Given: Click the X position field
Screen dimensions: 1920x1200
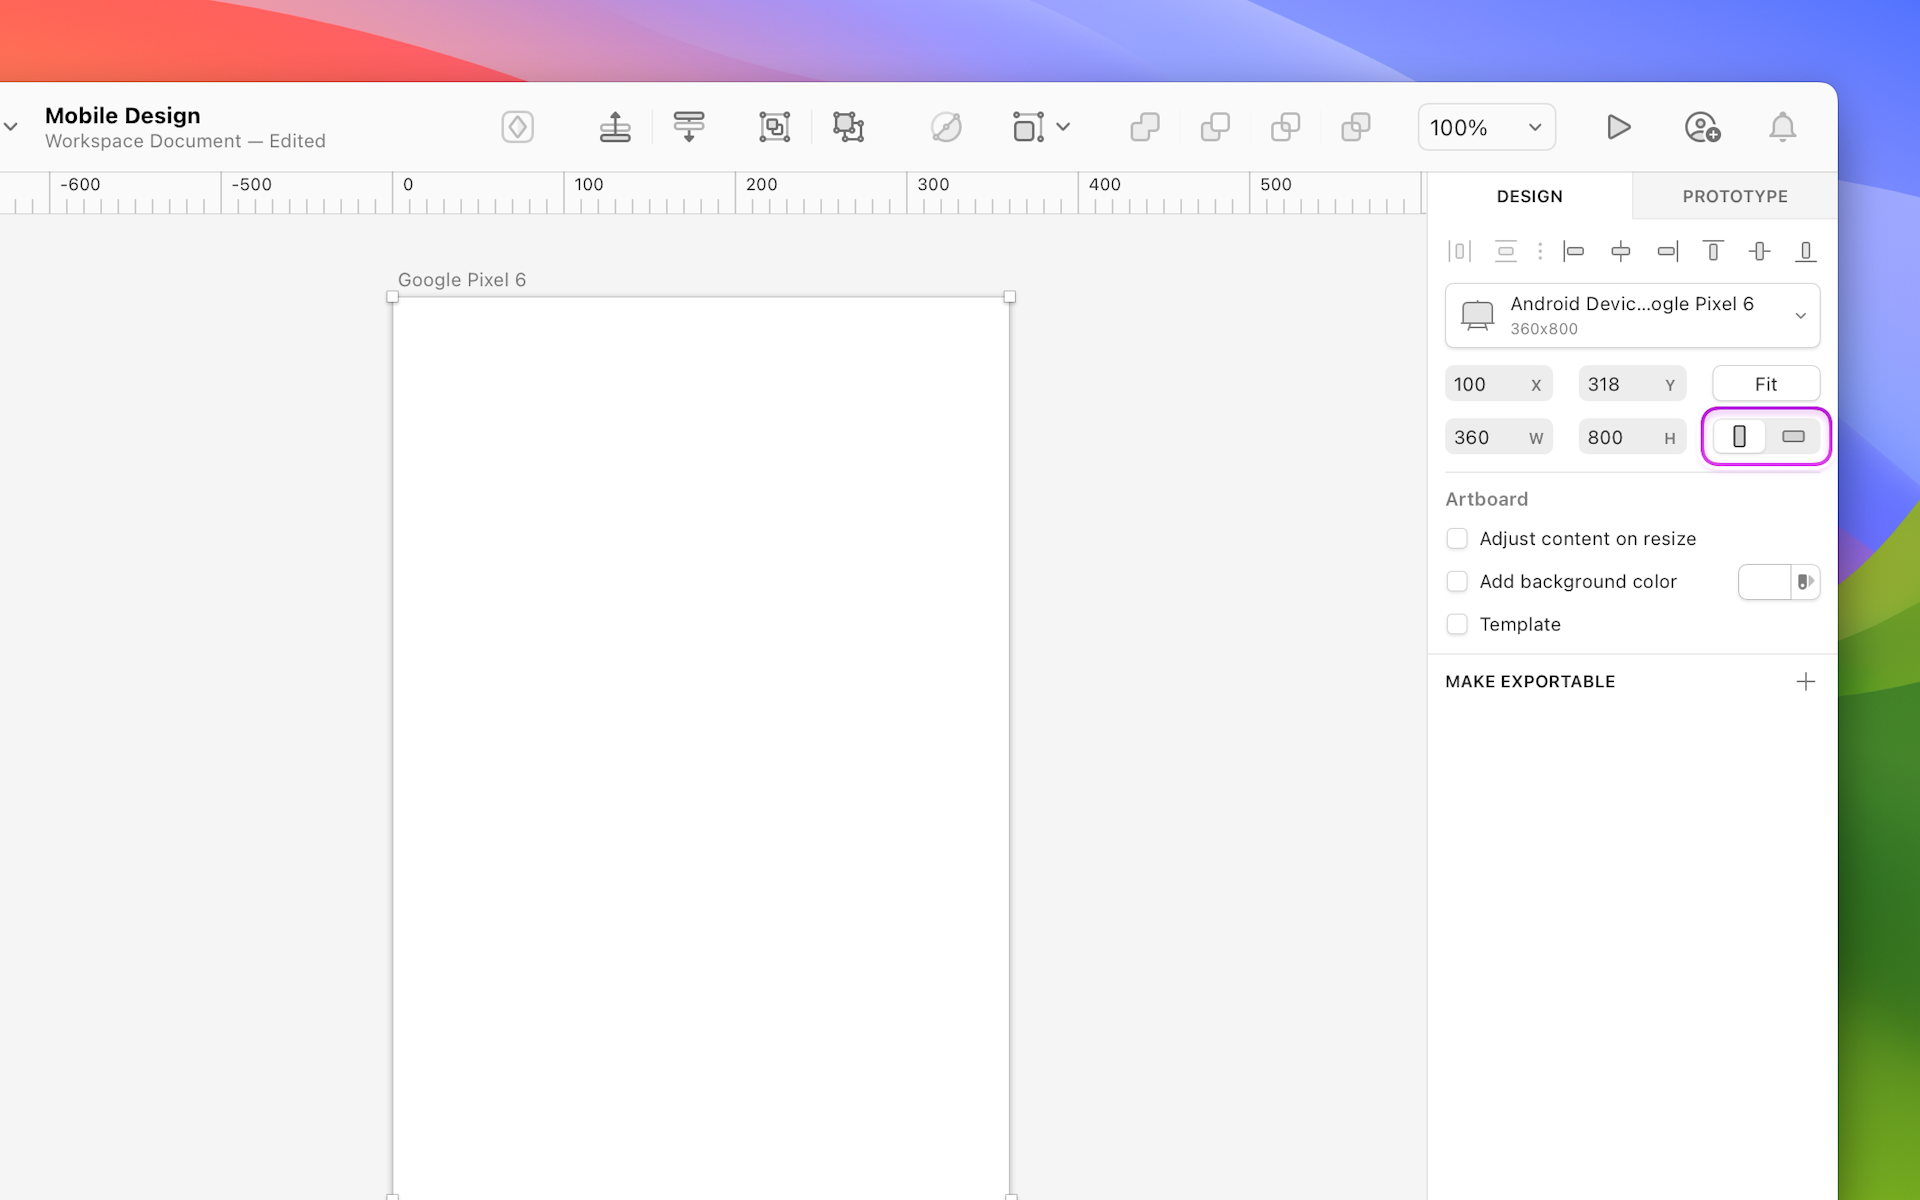Looking at the screenshot, I should 1498,384.
